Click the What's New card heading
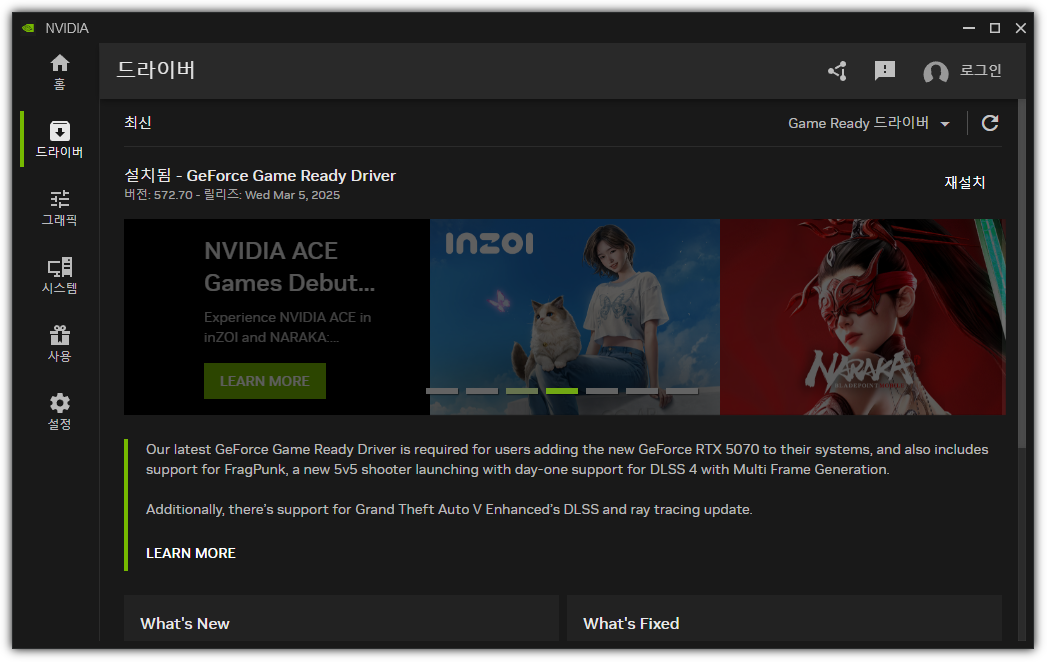 (185, 623)
